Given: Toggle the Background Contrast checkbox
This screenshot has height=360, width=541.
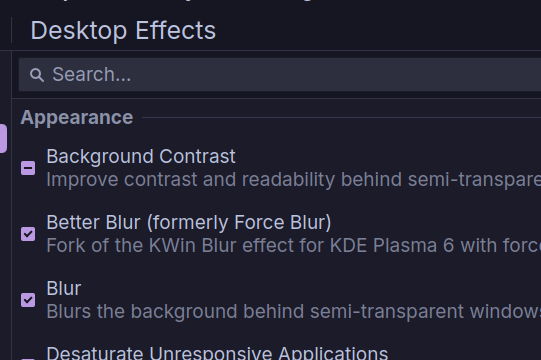Looking at the screenshot, I should tap(28, 168).
